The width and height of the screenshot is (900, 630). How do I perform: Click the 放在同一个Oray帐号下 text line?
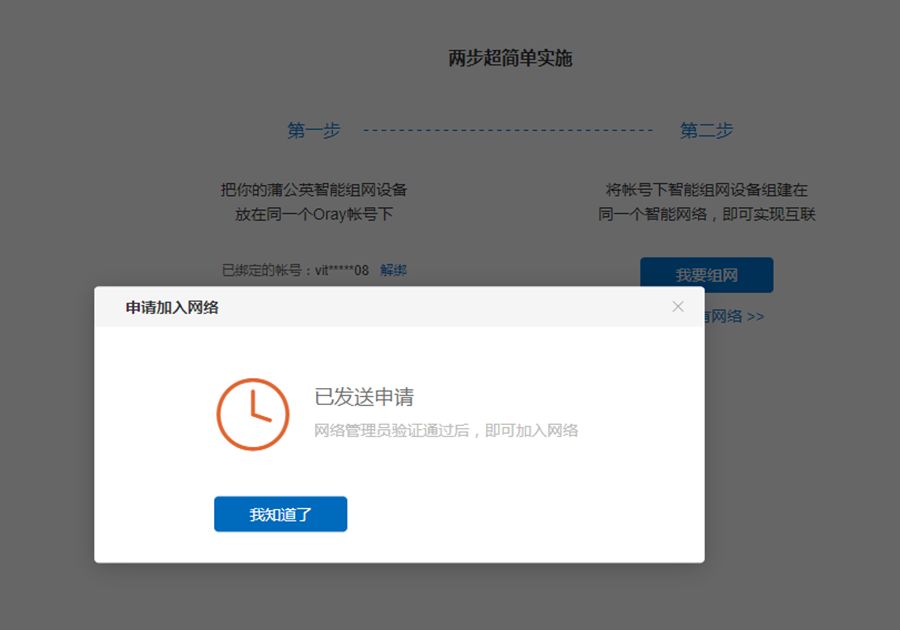coord(314,215)
